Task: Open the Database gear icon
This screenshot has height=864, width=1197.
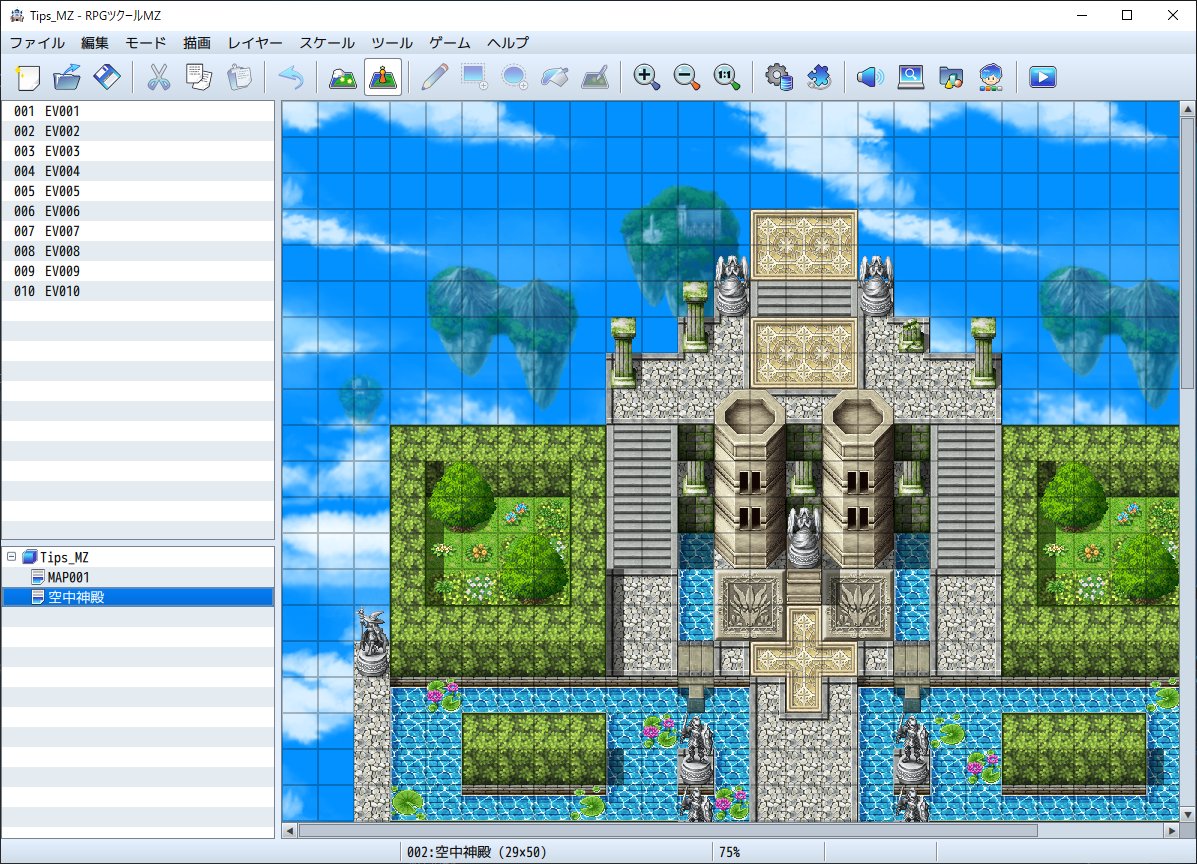Action: [779, 77]
